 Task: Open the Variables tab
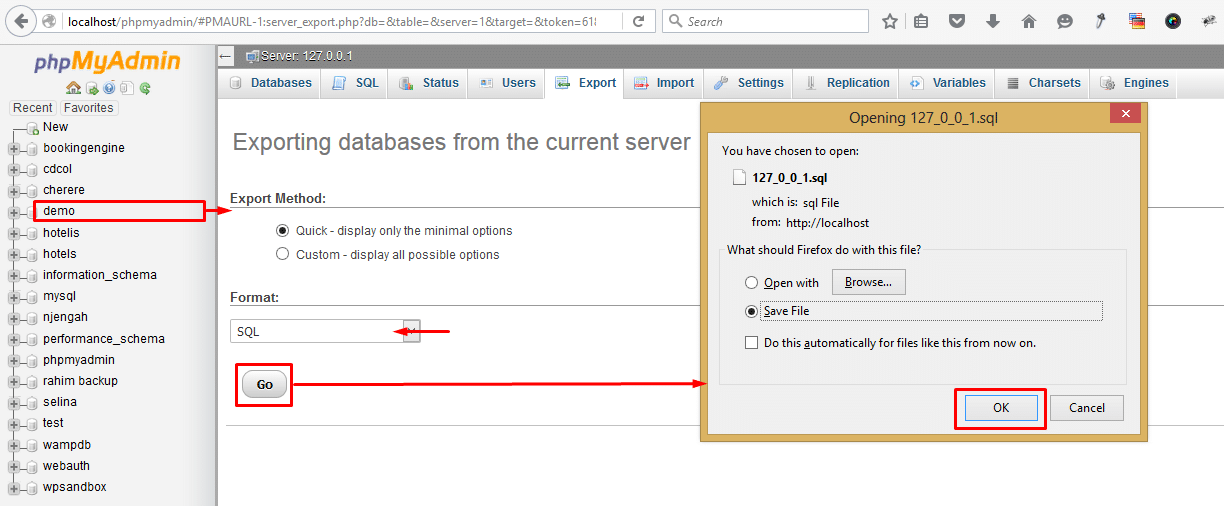947,83
